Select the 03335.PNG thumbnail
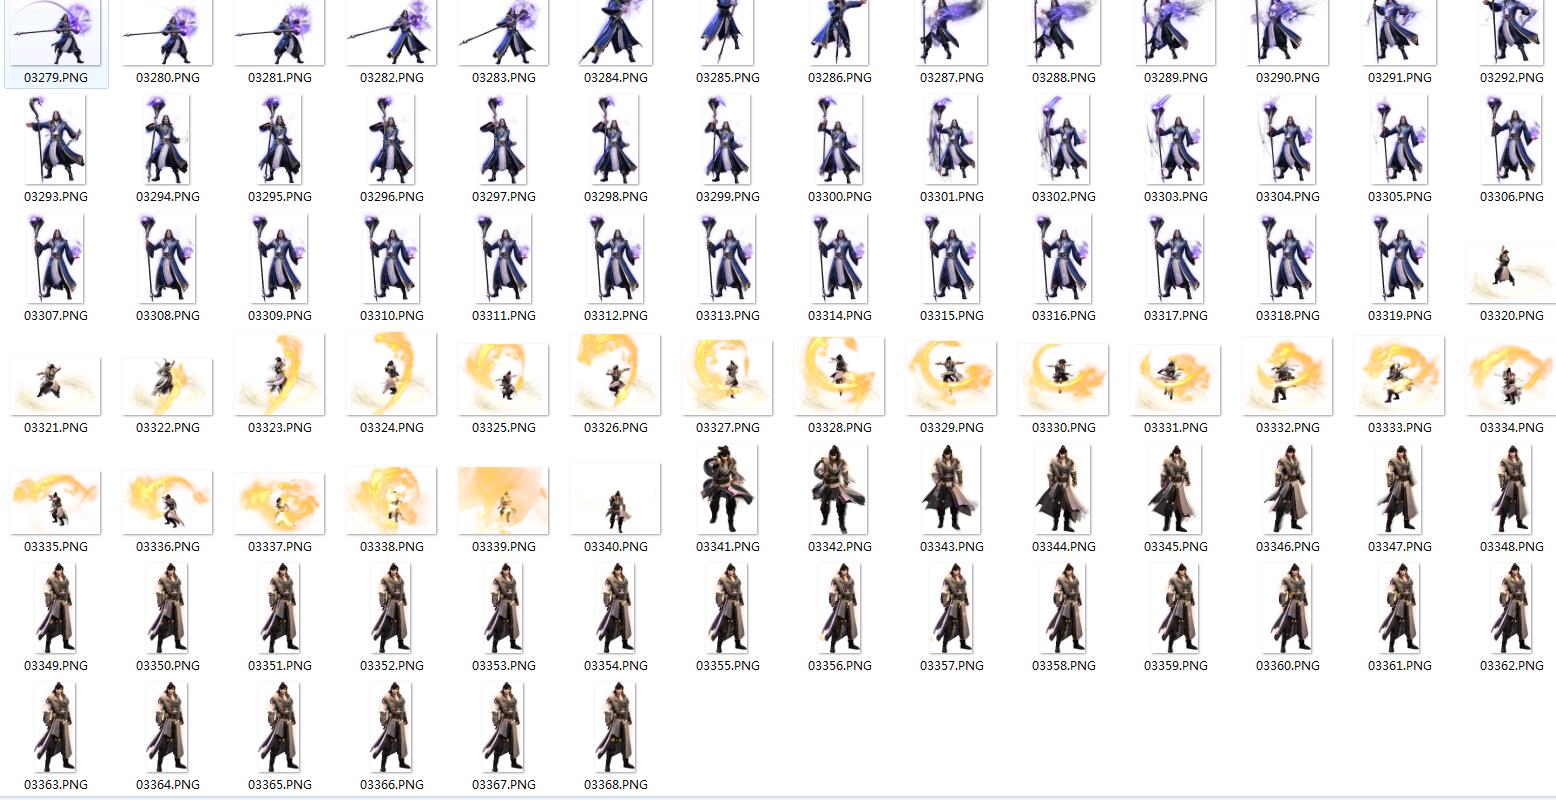Screen dimensions: 1556x800 click(56, 502)
